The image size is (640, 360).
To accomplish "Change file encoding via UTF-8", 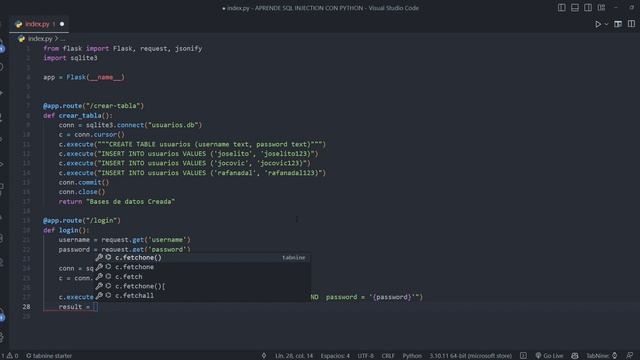I will click(x=366, y=356).
